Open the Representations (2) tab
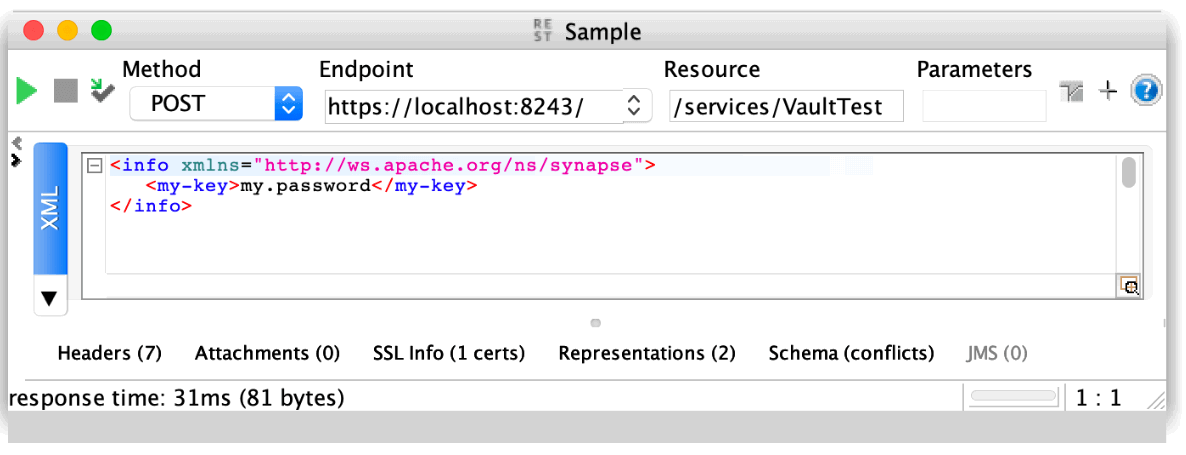The image size is (1186, 455). (x=647, y=353)
